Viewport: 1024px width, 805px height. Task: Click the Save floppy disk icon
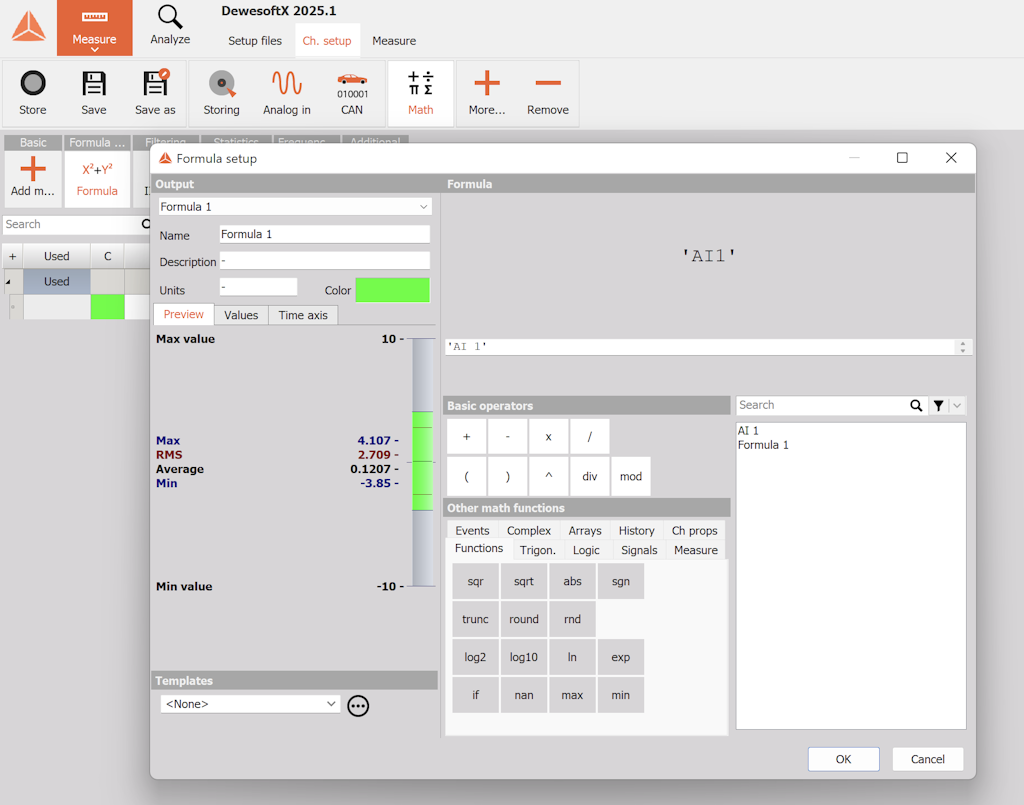pos(93,84)
